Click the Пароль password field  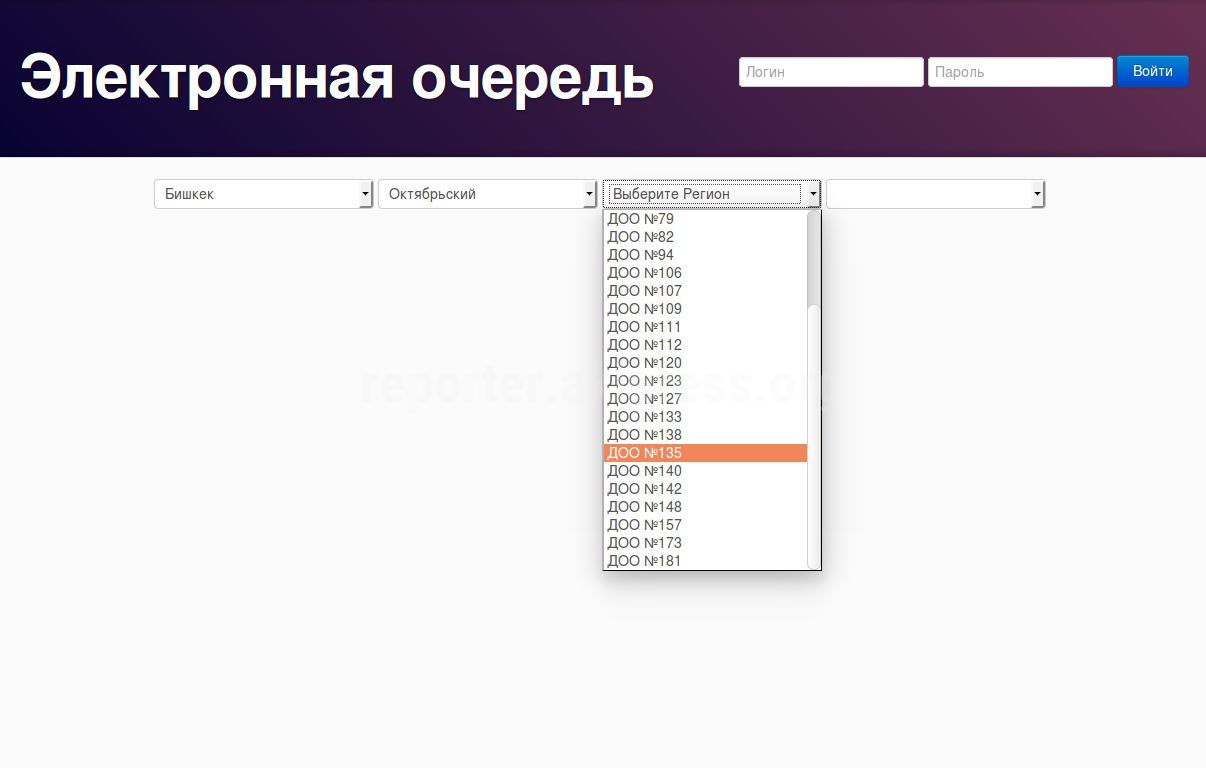(x=1019, y=72)
